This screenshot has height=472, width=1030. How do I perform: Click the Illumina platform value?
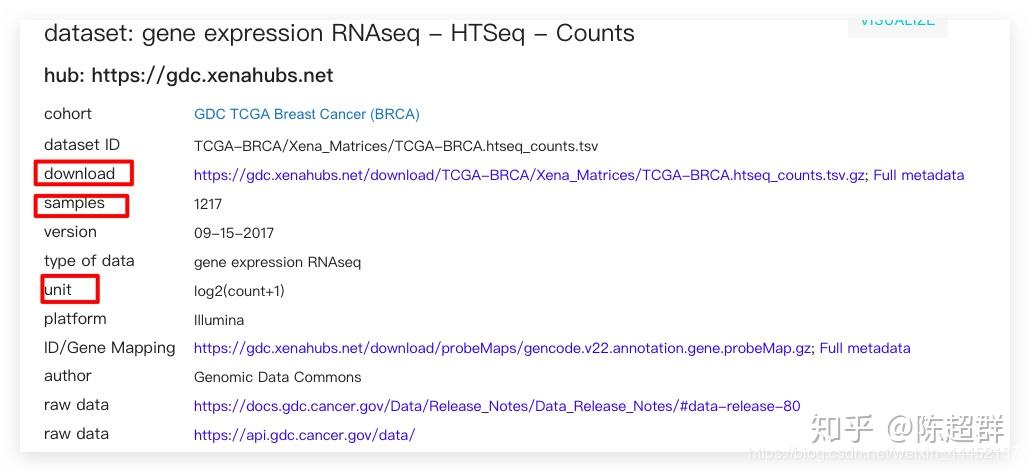(219, 320)
